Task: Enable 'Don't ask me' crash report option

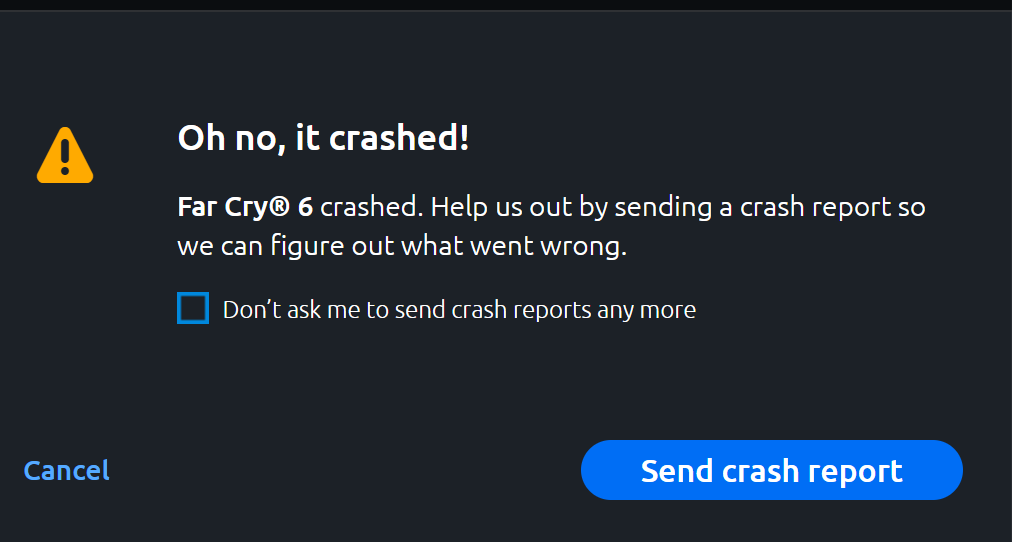Action: point(193,308)
